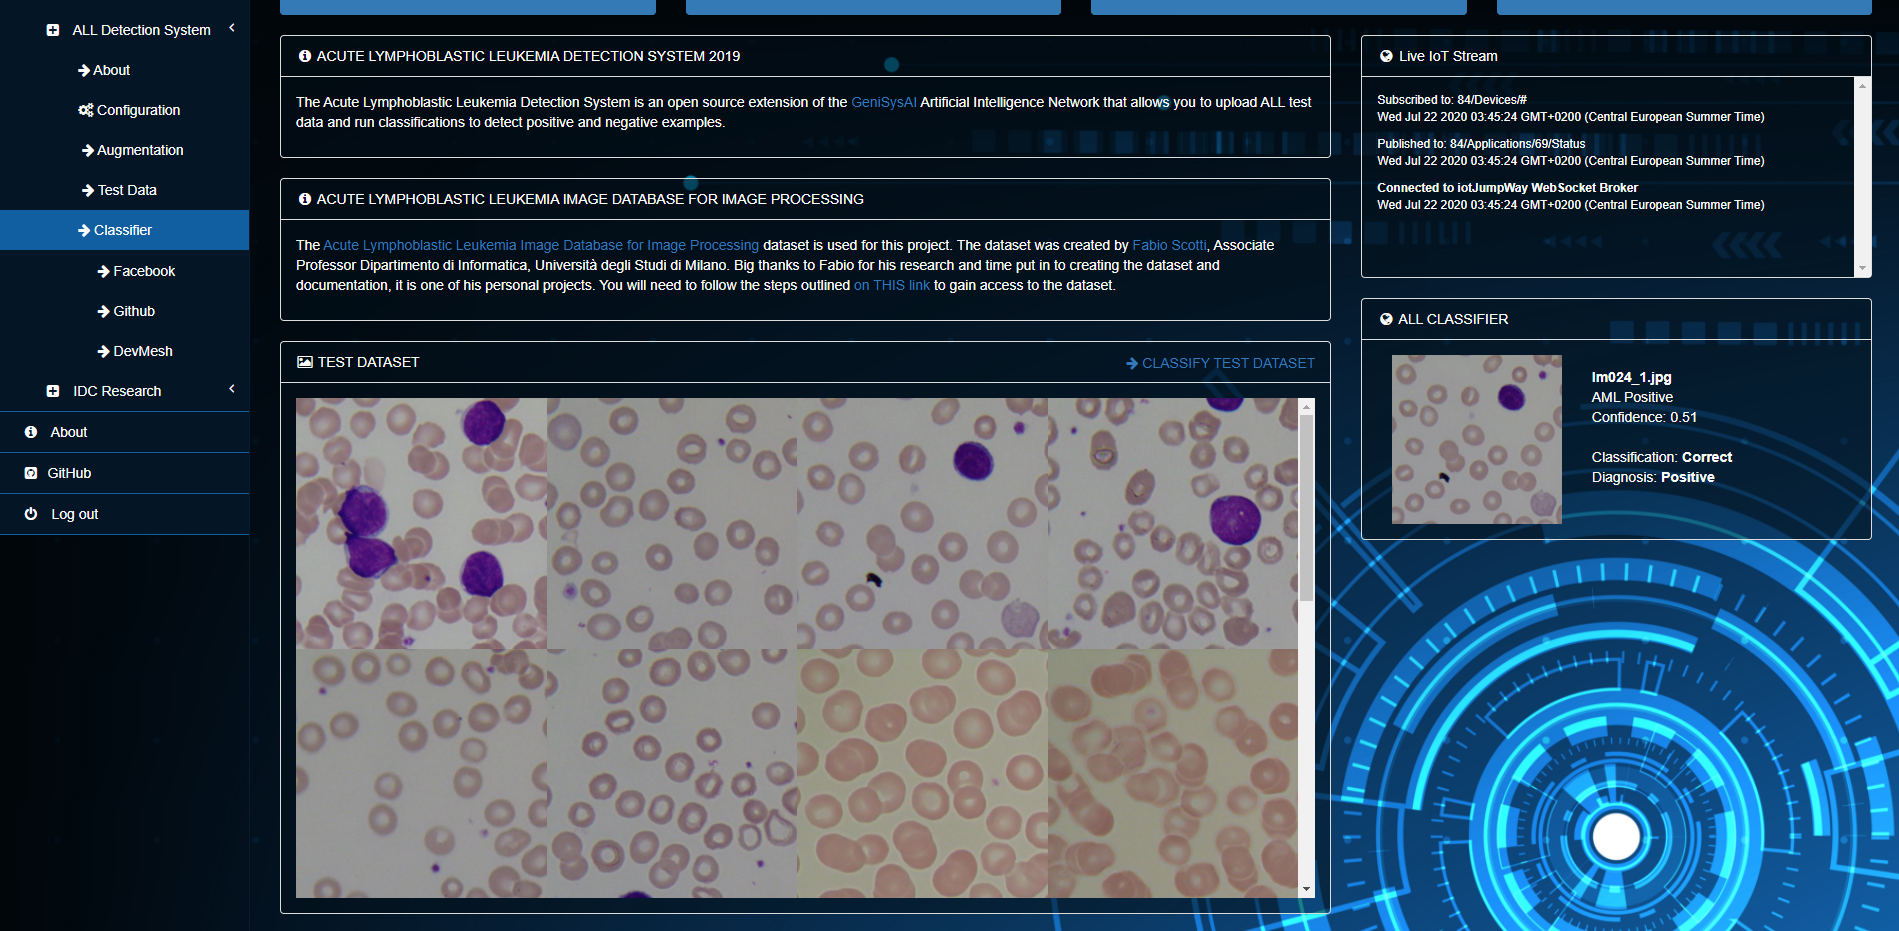Open Fabio Scotti's link
1899x931 pixels.
1169,245
